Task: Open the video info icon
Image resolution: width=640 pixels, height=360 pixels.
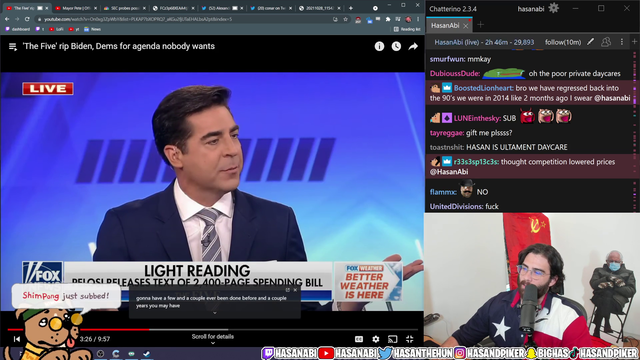Action: tap(379, 46)
